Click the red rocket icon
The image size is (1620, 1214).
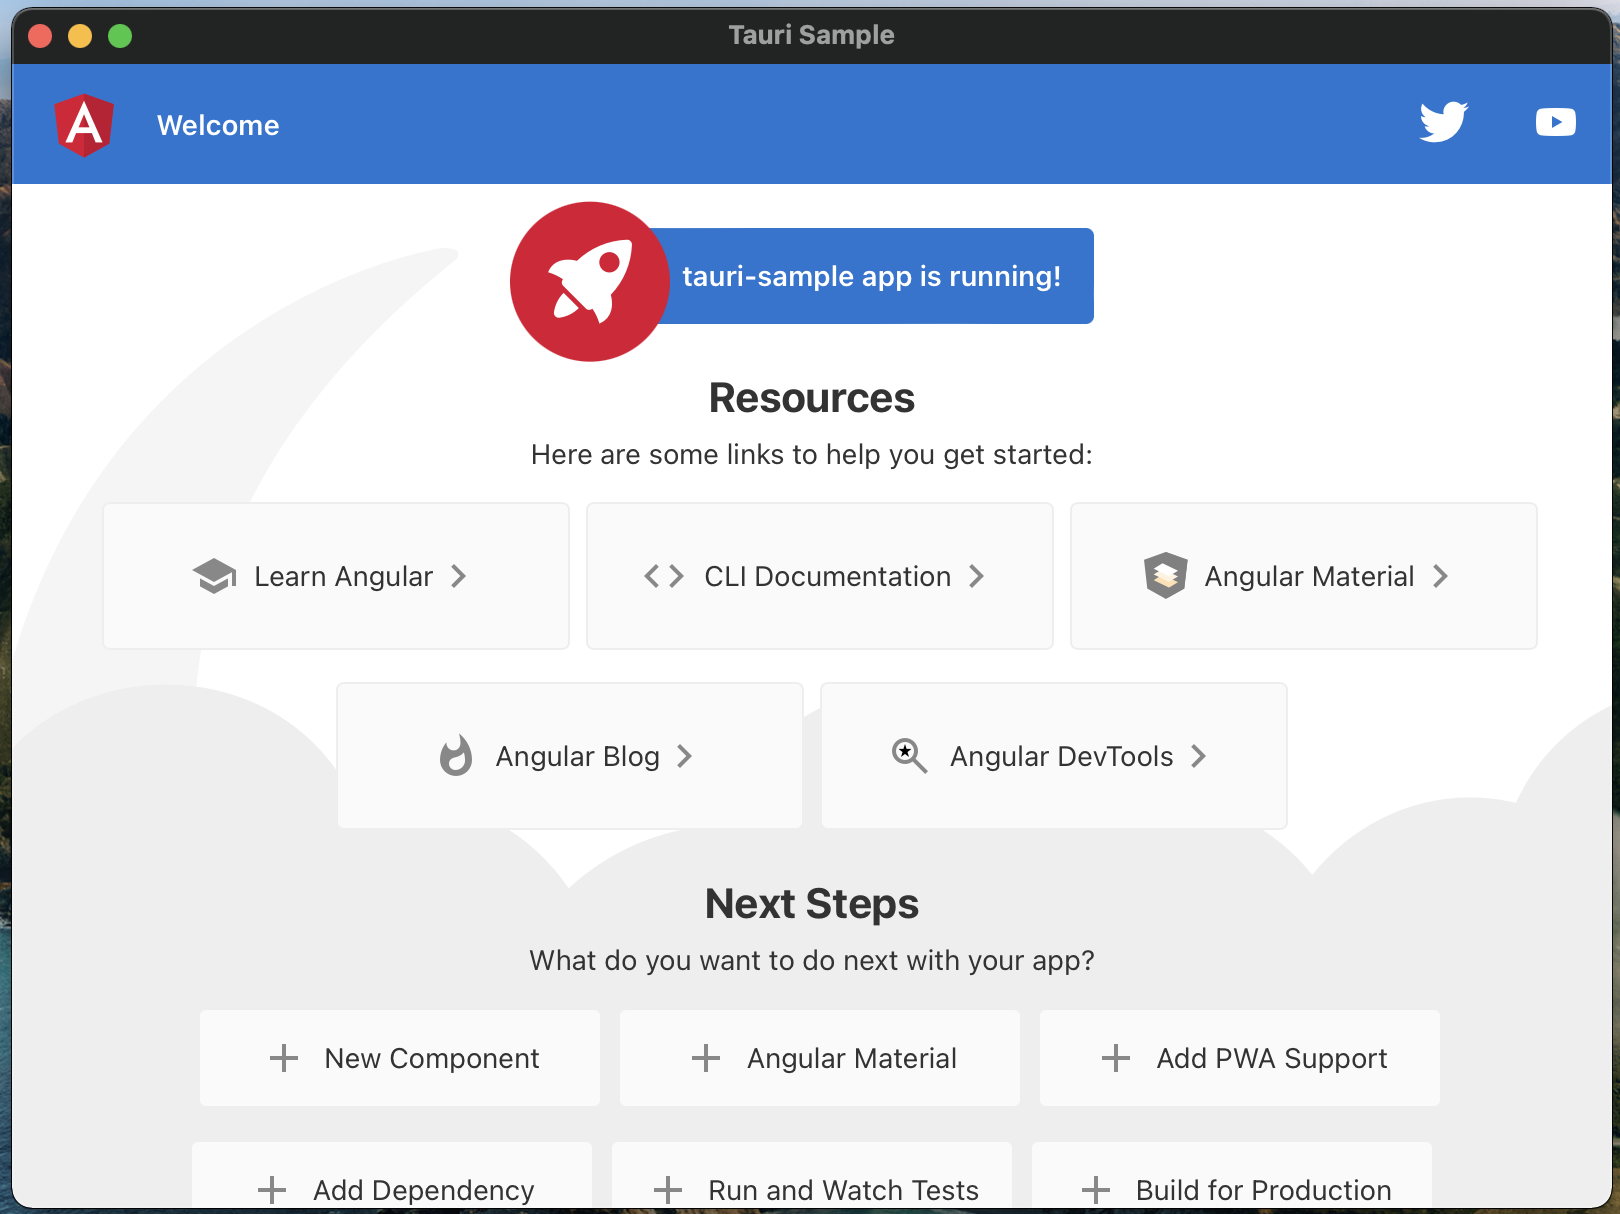pos(590,282)
